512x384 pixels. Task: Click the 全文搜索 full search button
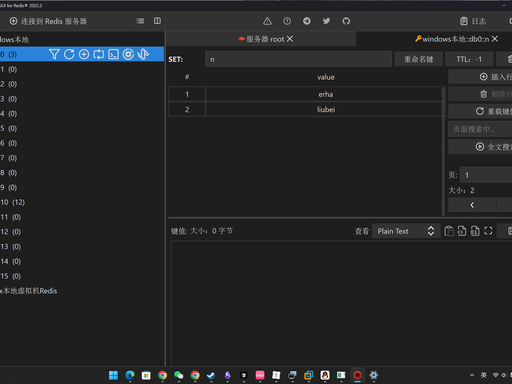481,147
